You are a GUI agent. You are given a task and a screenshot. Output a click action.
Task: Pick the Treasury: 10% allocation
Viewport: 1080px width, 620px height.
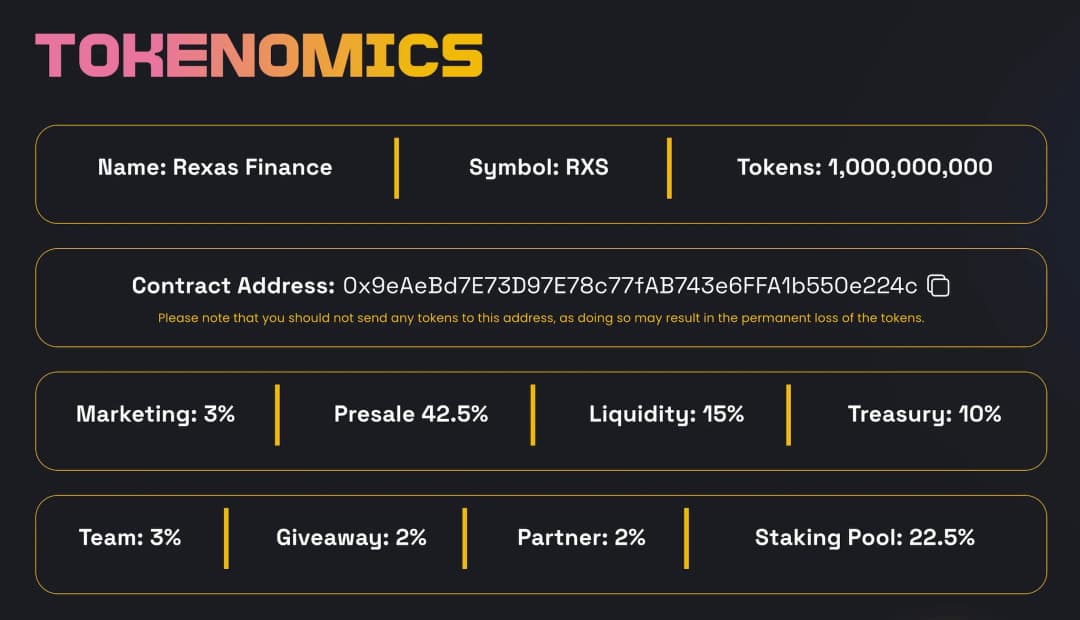(924, 414)
